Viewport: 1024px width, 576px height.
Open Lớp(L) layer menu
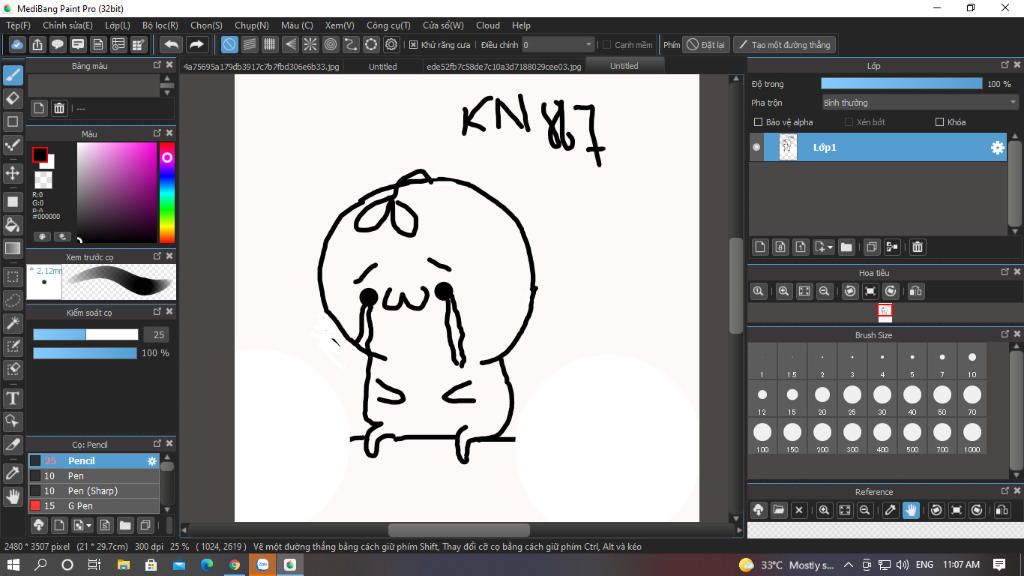pos(118,25)
